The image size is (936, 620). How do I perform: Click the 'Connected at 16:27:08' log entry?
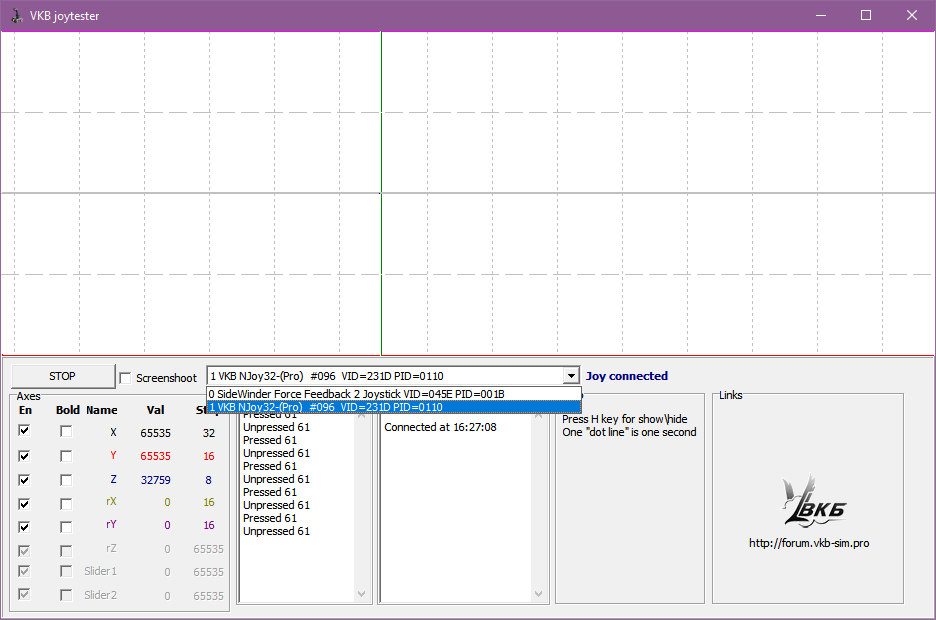pyautogui.click(x=440, y=427)
